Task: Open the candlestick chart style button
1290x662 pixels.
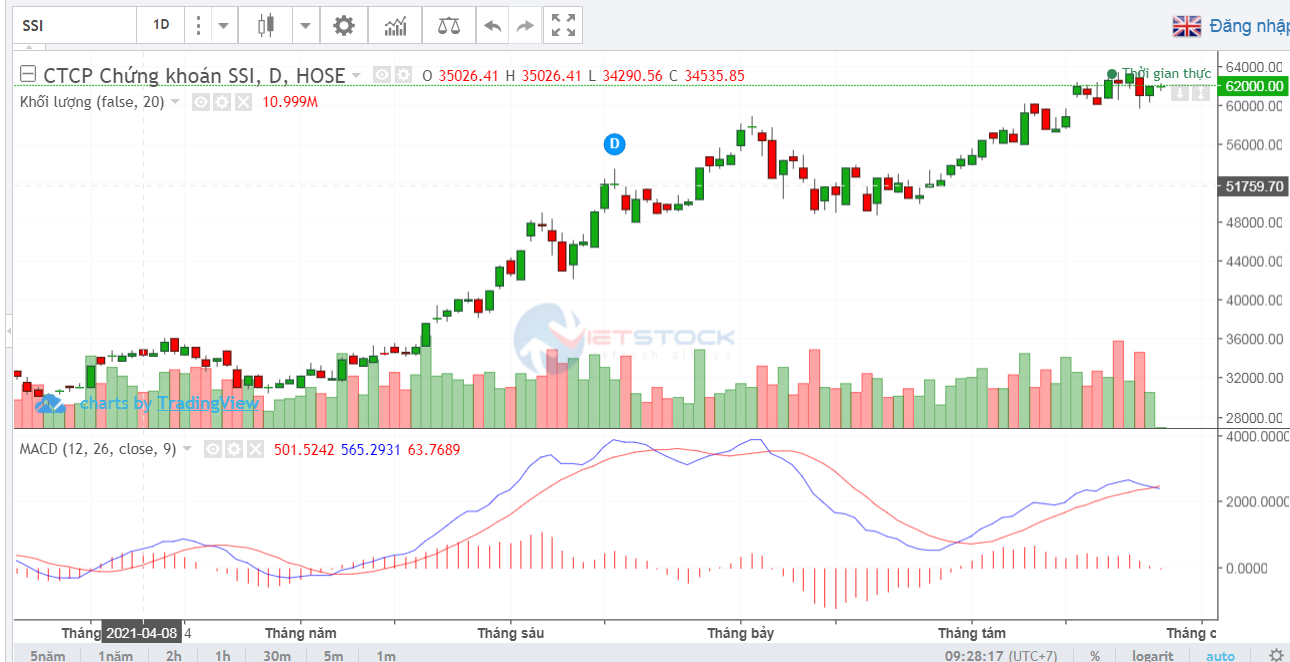Action: coord(265,25)
